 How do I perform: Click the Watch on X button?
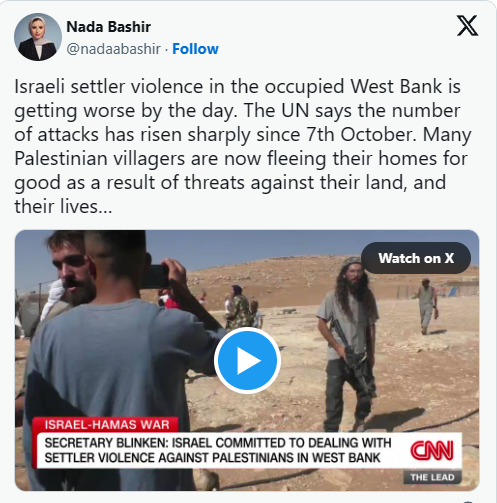(416, 258)
